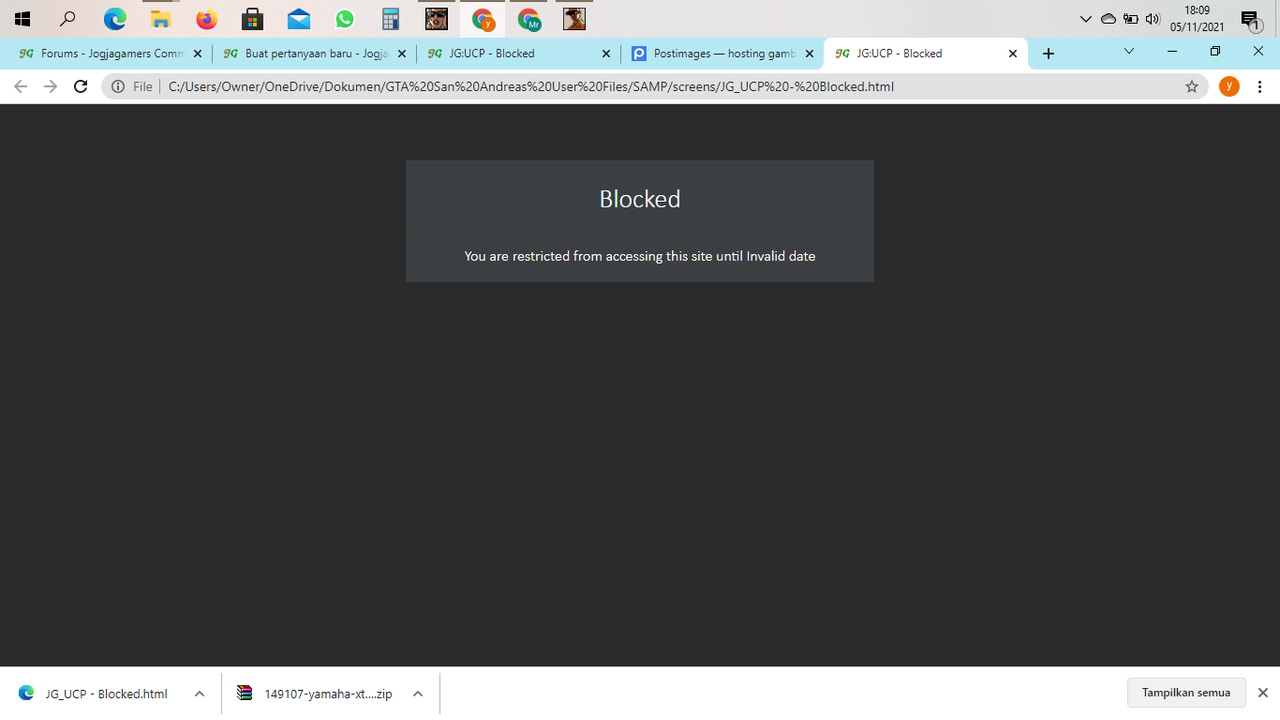Close the active JG:UCP - Blocked tab
The image size is (1280, 720).
(1013, 54)
